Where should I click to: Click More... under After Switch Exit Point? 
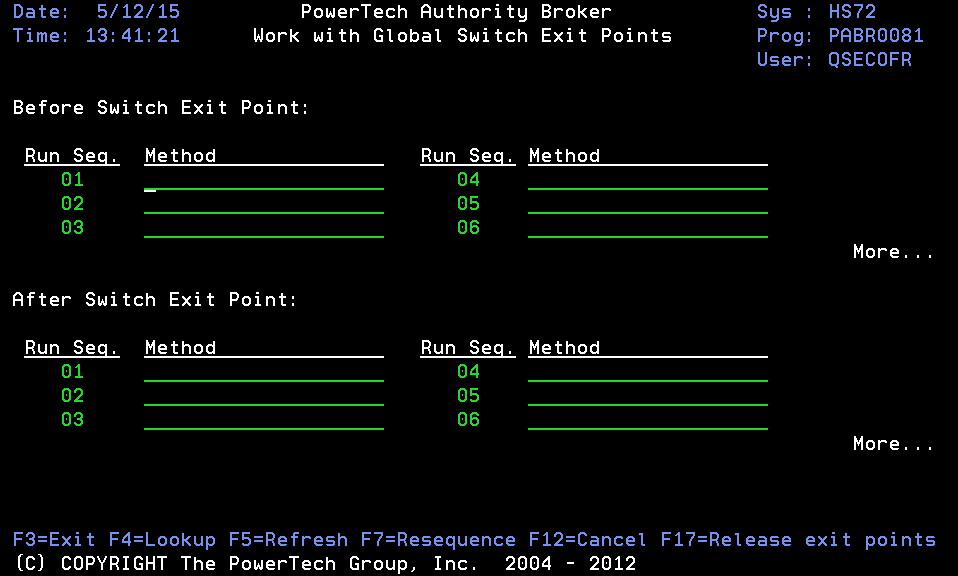click(893, 443)
